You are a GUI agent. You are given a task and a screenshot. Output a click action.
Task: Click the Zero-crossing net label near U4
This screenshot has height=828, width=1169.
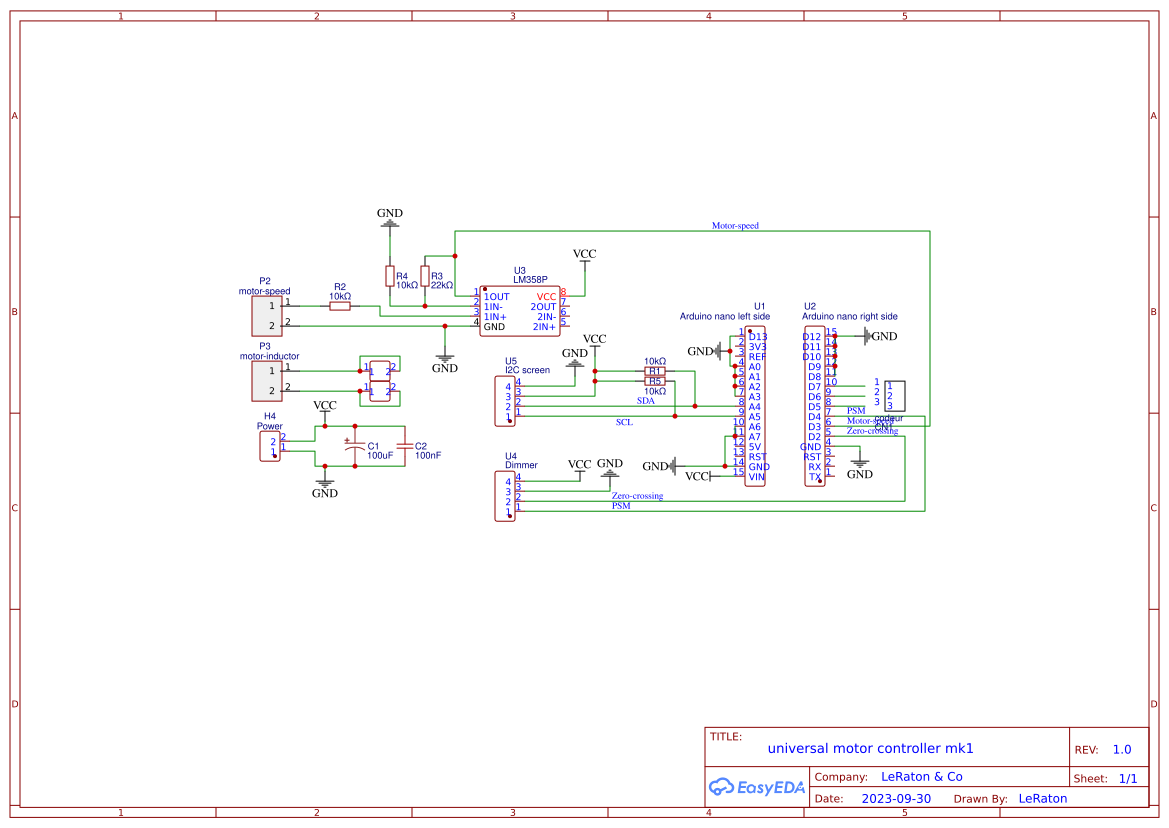click(638, 495)
